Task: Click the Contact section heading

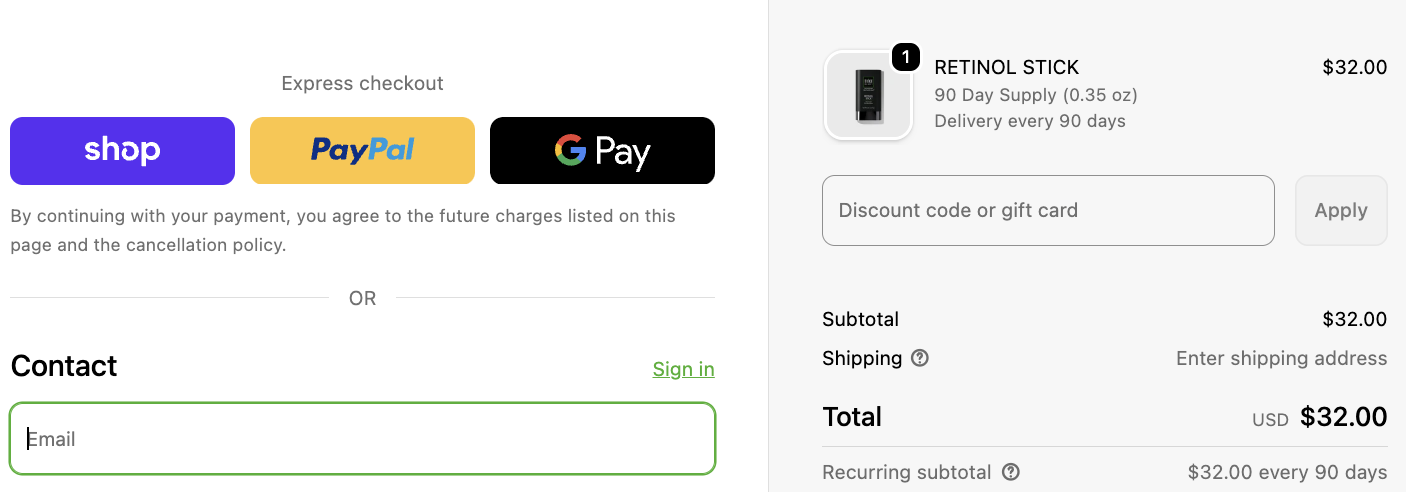Action: (x=64, y=366)
